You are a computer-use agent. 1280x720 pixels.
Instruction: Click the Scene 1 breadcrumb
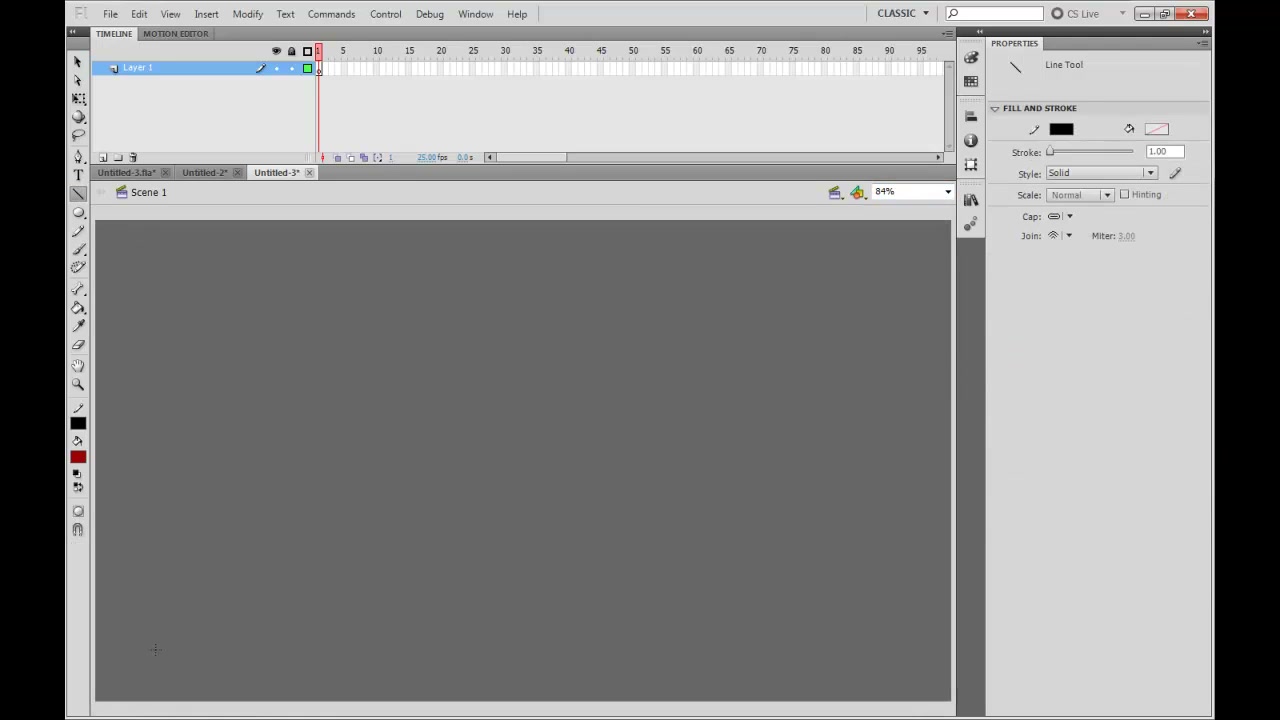(148, 192)
